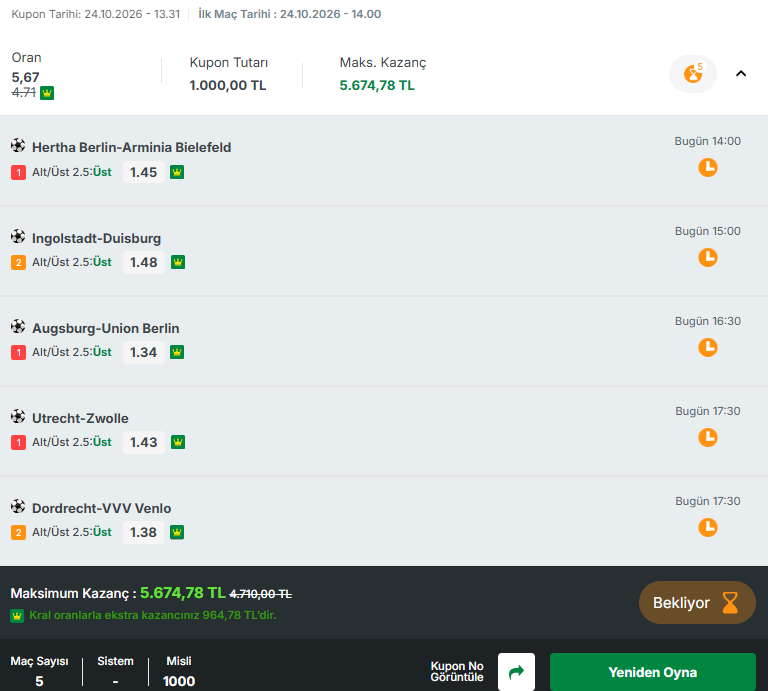Click Bugün 14:00 time label
Viewport: 768px width, 691px height.
tap(707, 141)
